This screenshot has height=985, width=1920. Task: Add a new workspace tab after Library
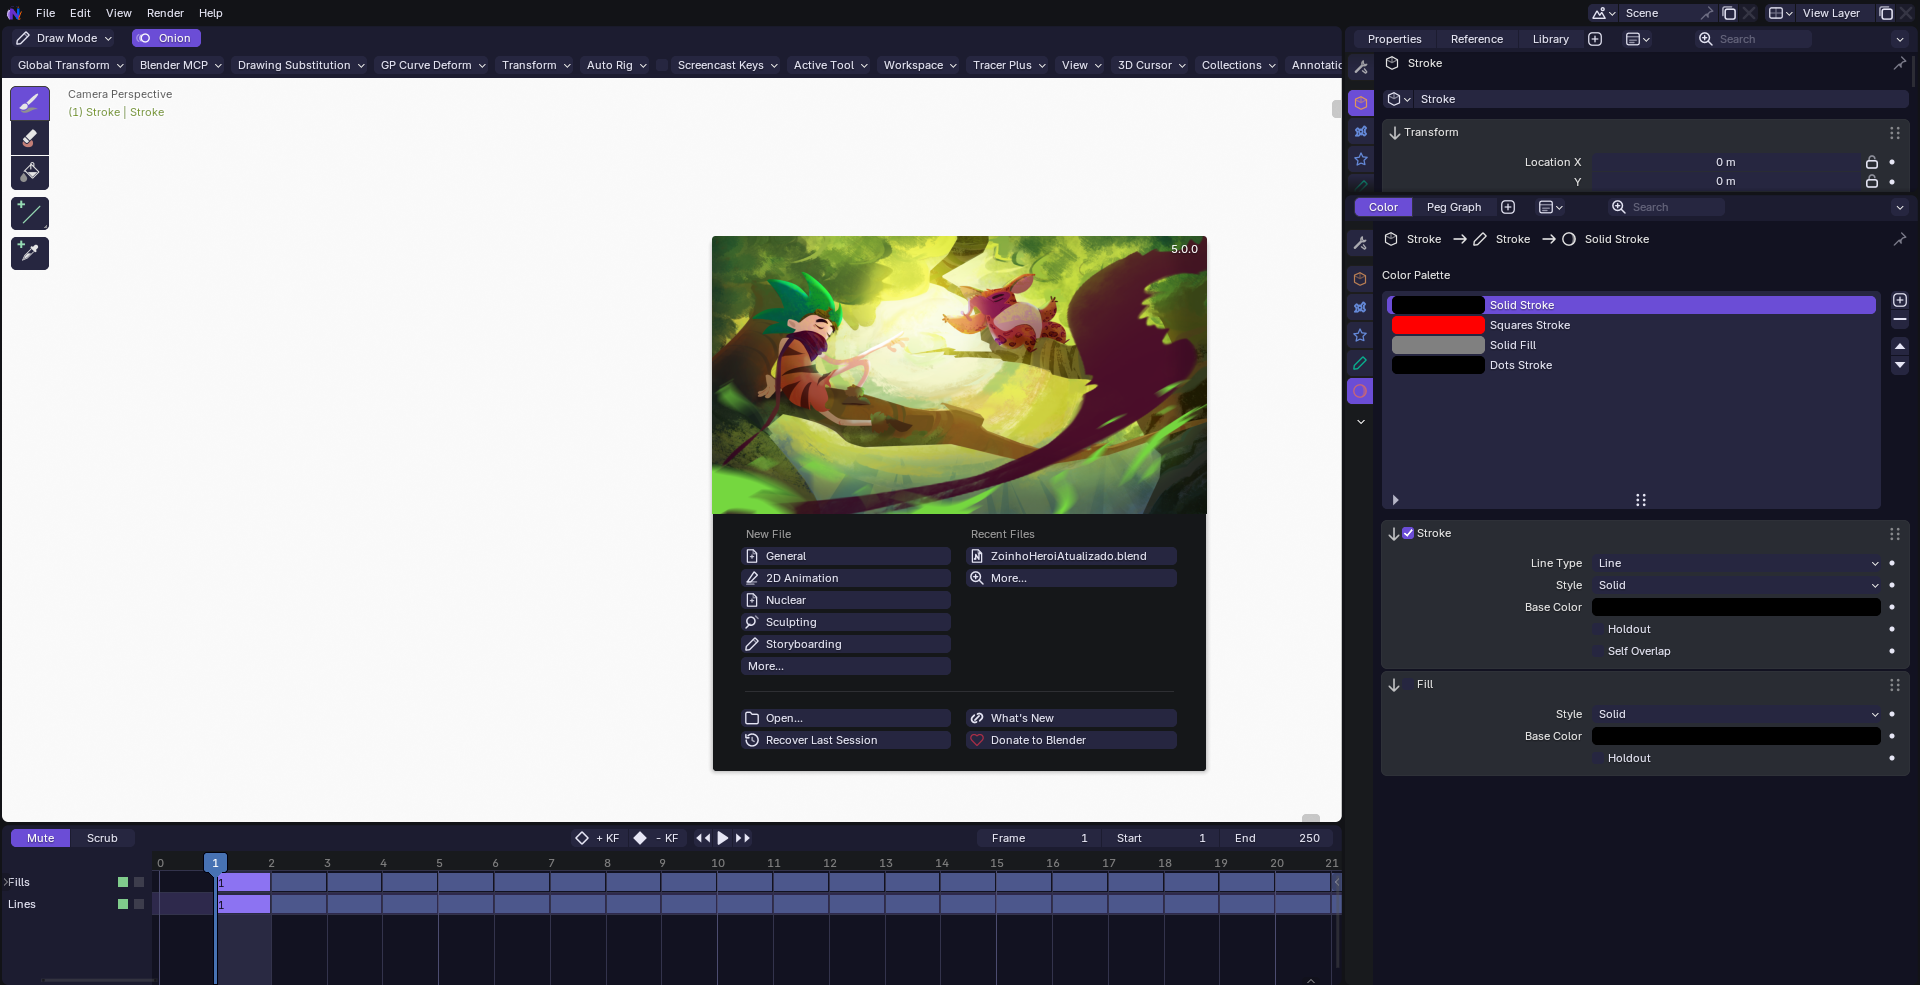[1595, 39]
